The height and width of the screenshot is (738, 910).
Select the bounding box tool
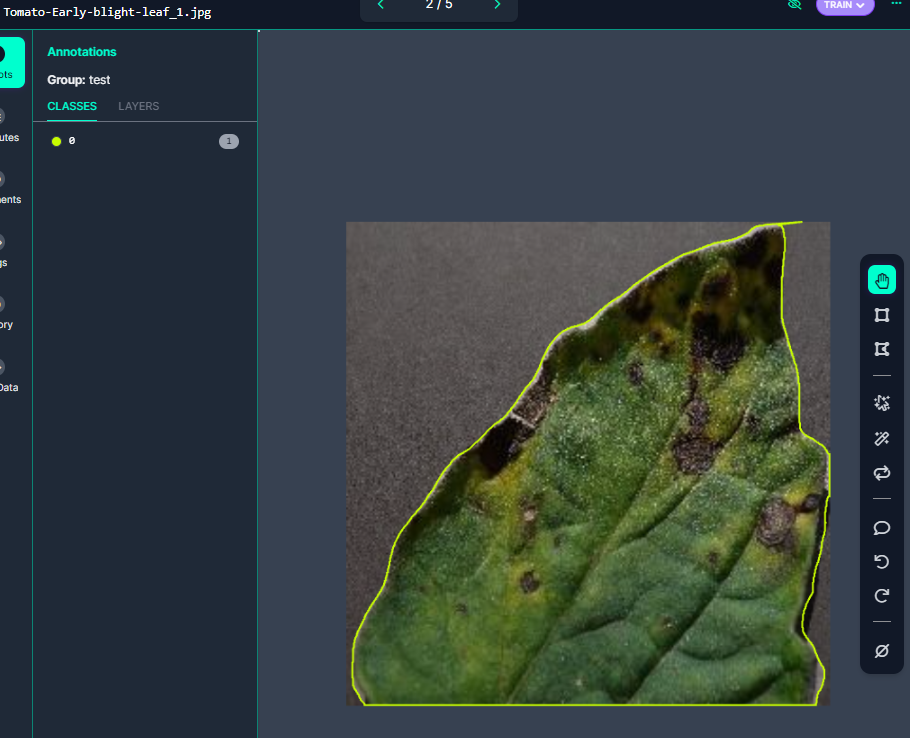(881, 315)
